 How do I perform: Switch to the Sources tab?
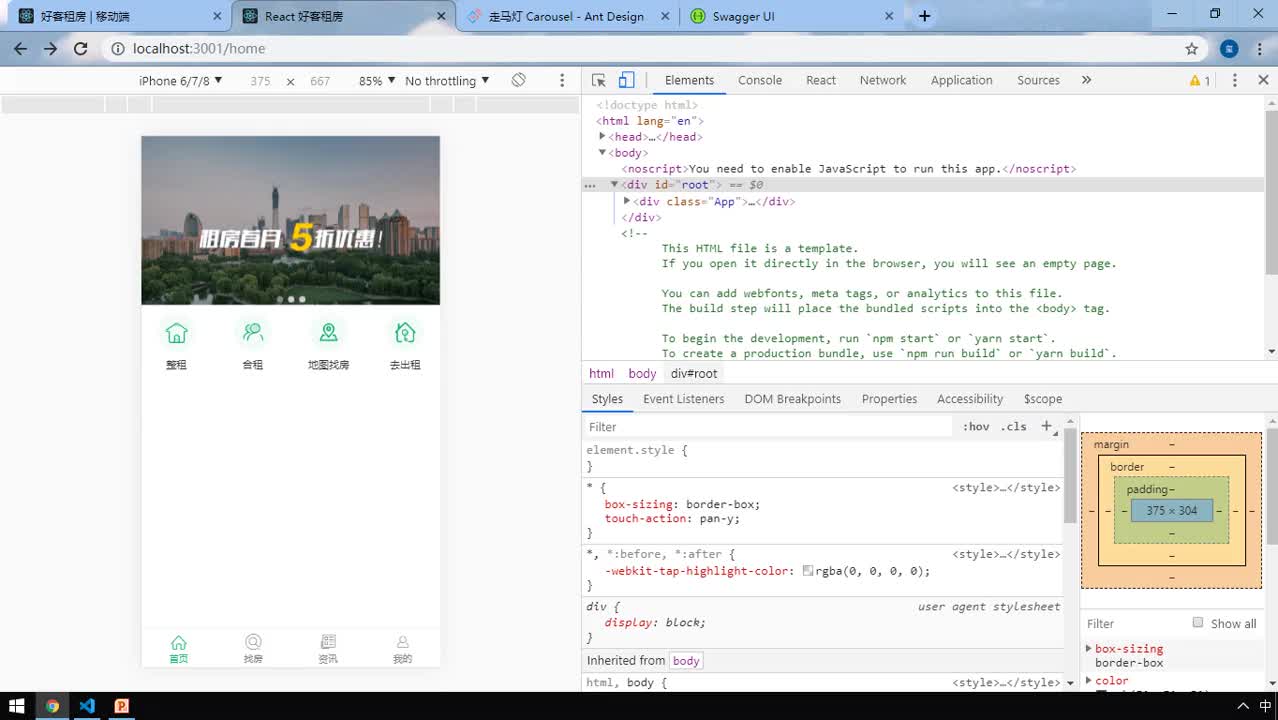(x=1038, y=80)
